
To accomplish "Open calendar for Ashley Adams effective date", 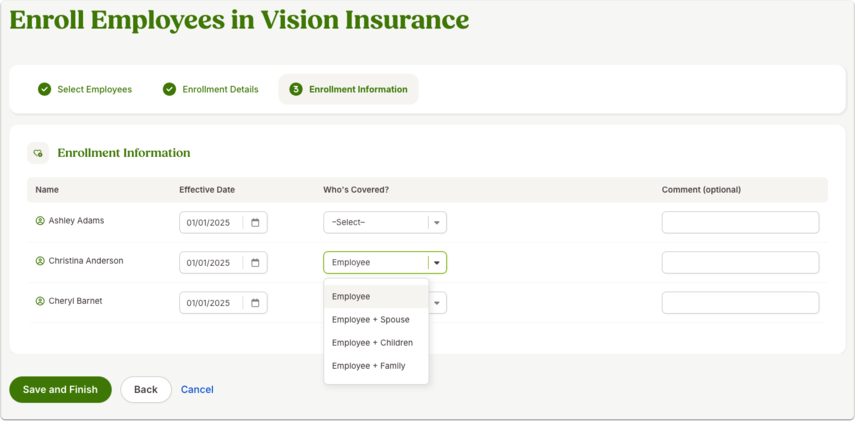I will [x=255, y=222].
